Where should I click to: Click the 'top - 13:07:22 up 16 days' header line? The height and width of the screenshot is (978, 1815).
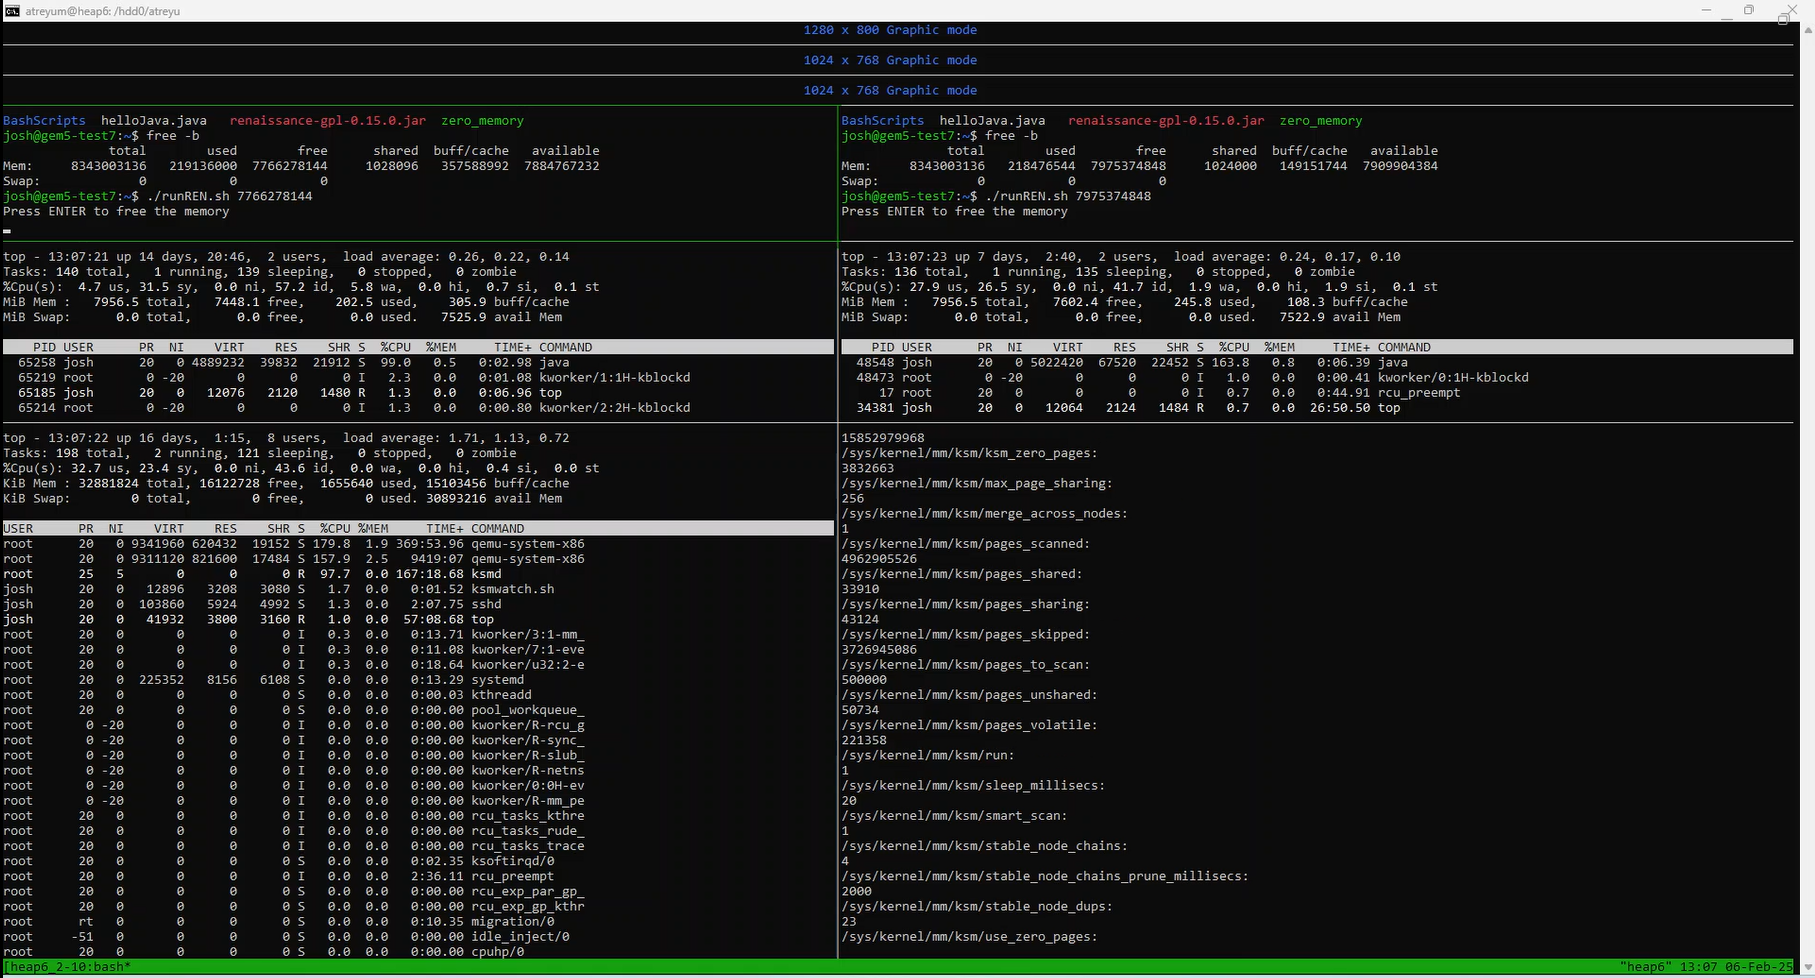(286, 438)
